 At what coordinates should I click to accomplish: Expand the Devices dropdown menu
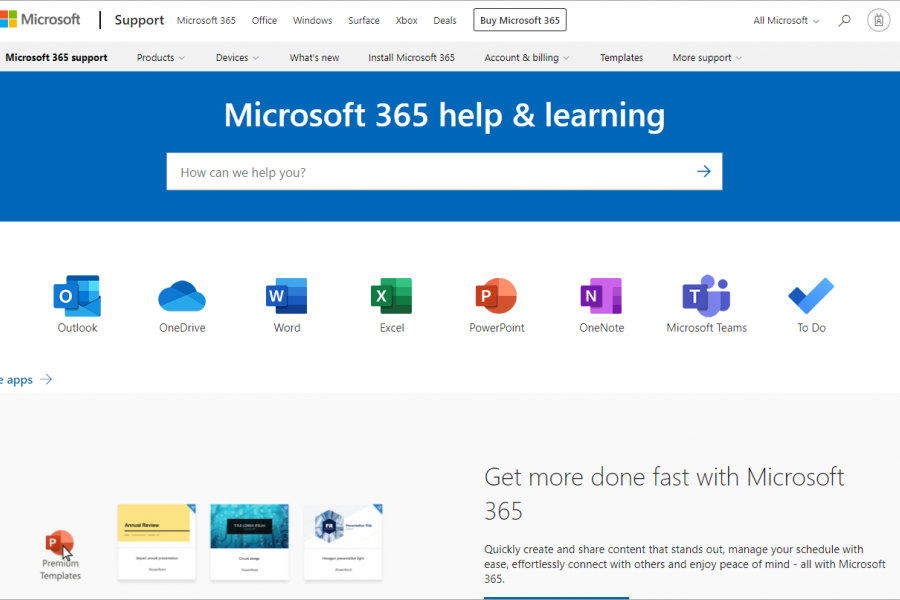237,58
